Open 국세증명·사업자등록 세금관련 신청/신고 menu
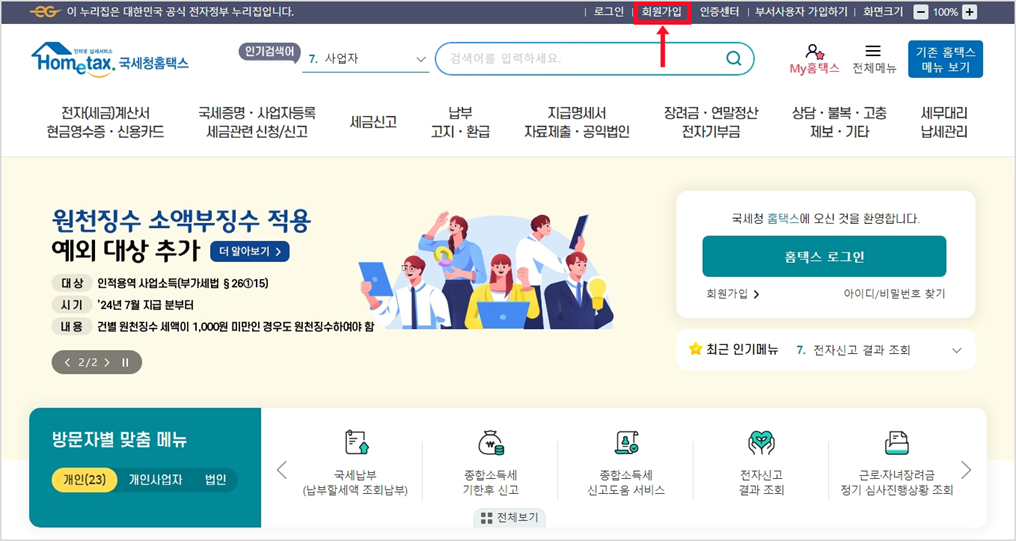Image resolution: width=1016 pixels, height=541 pixels. [x=257, y=122]
